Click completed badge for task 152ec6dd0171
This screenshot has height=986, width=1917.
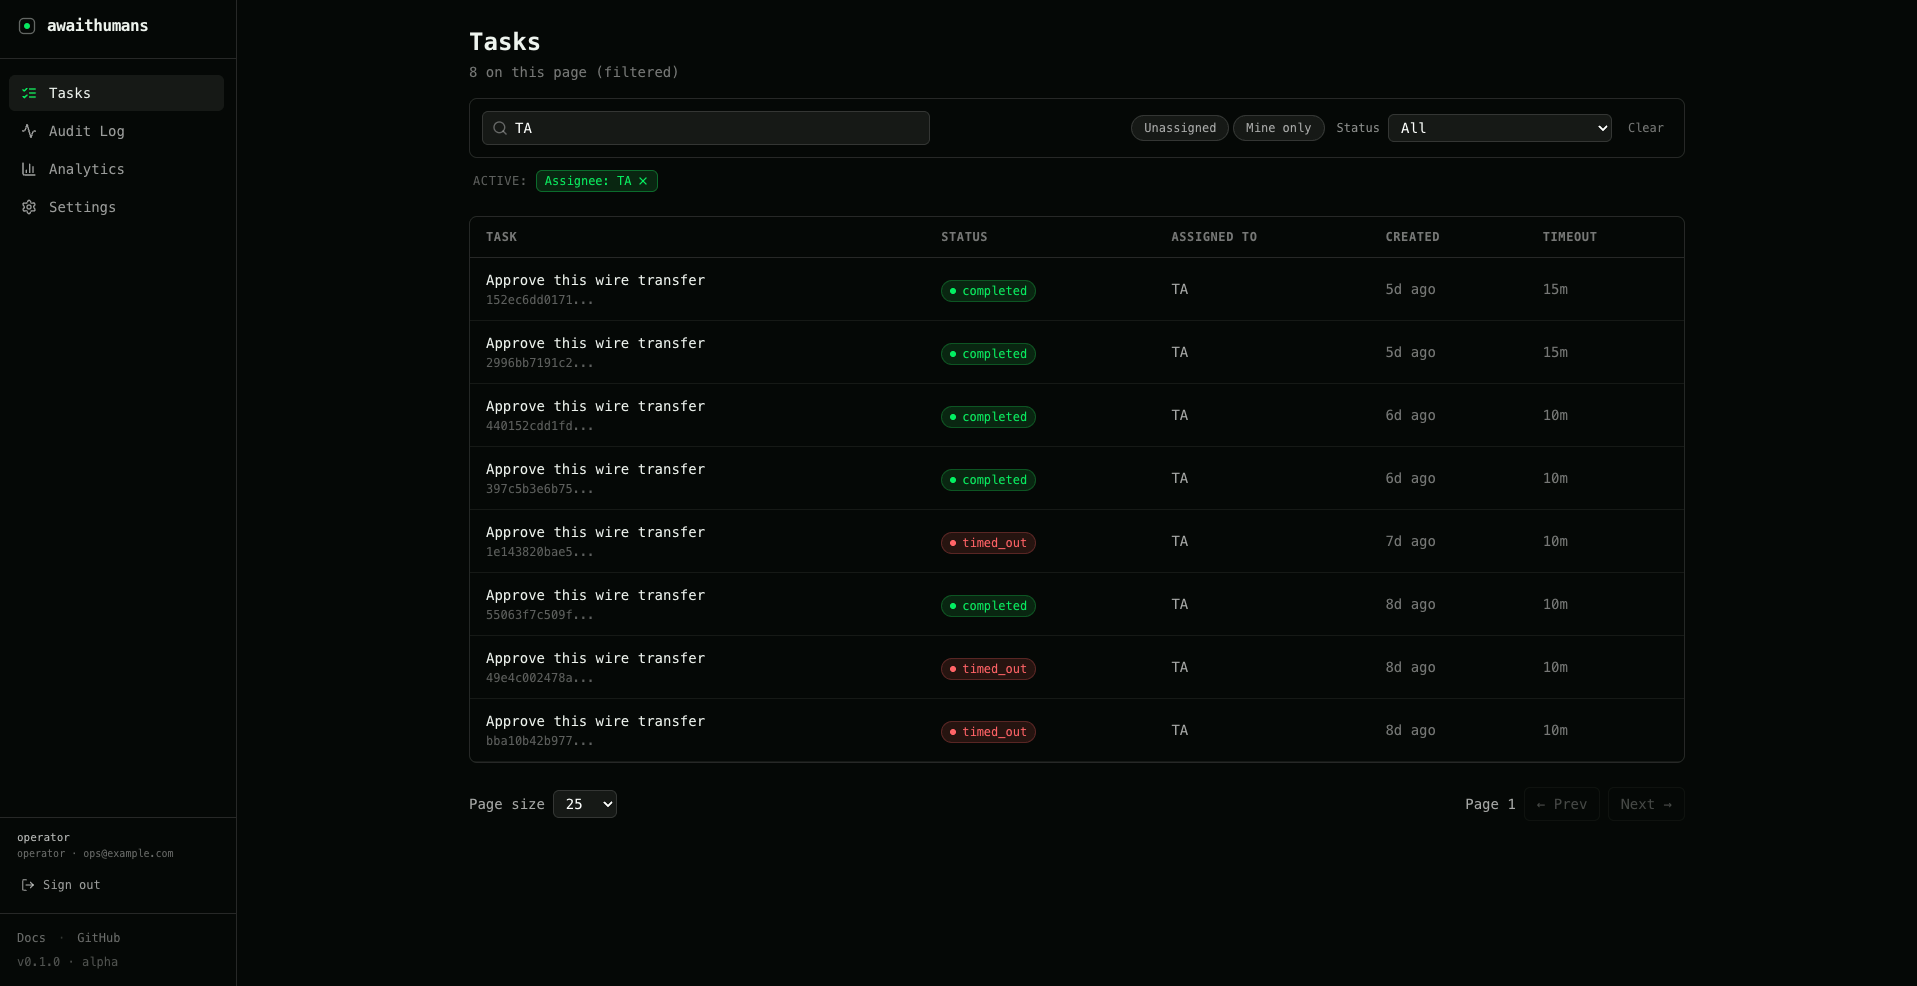(988, 291)
